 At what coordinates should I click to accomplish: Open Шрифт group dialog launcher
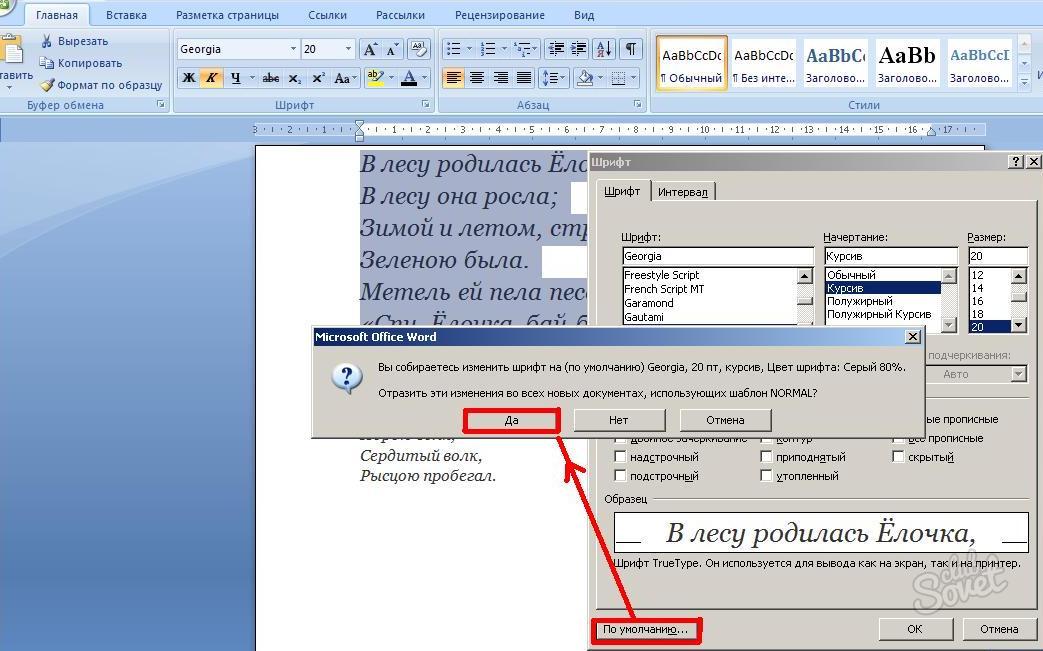pos(426,104)
